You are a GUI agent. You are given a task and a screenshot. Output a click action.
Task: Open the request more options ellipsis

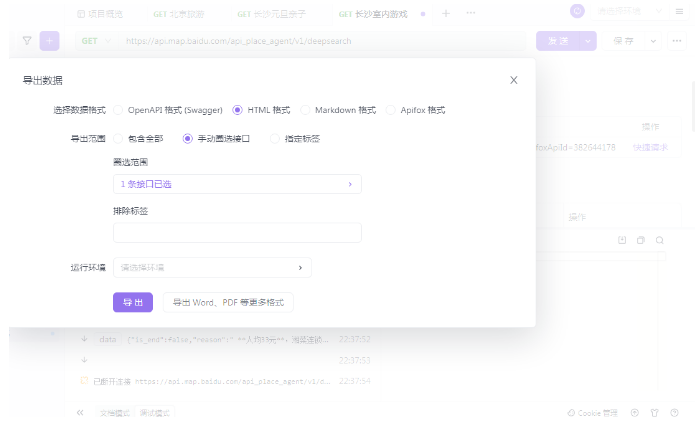tap(677, 41)
